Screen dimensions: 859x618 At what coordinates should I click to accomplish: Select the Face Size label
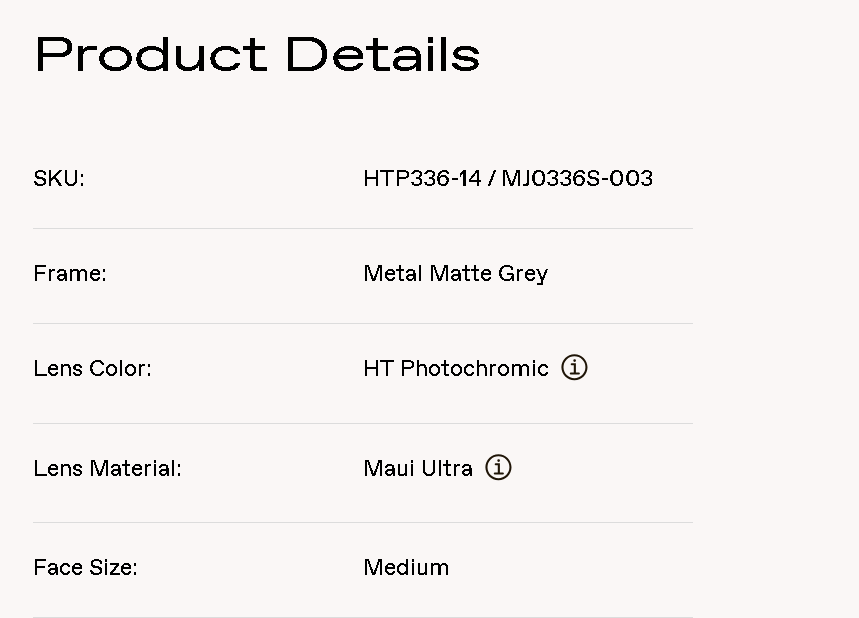tap(85, 568)
